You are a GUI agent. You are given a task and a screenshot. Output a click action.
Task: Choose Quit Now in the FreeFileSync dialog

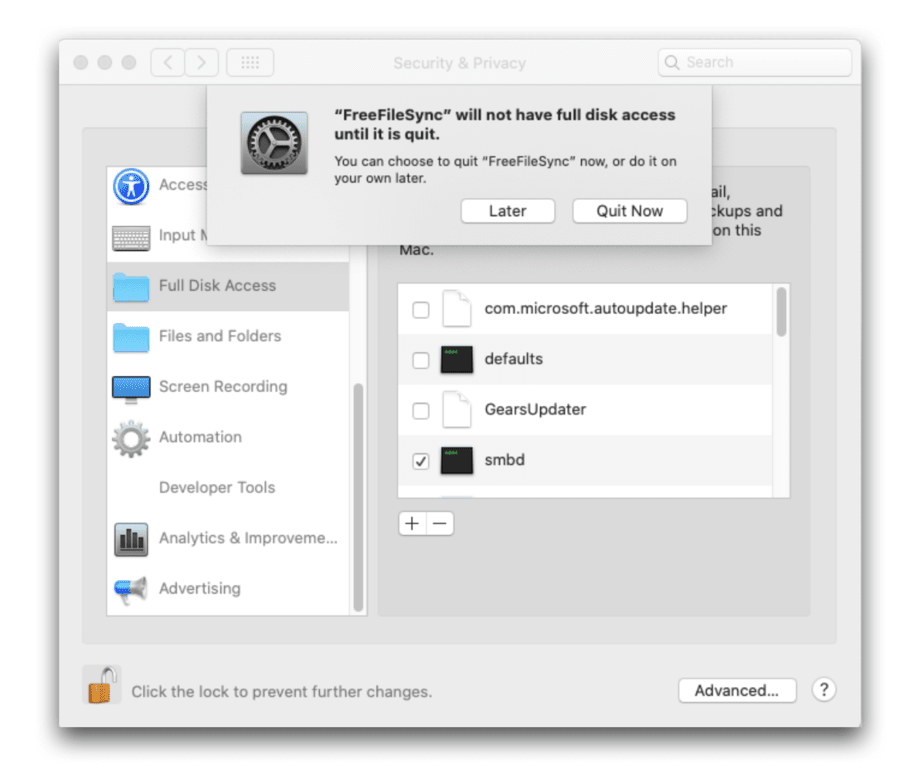pyautogui.click(x=629, y=211)
